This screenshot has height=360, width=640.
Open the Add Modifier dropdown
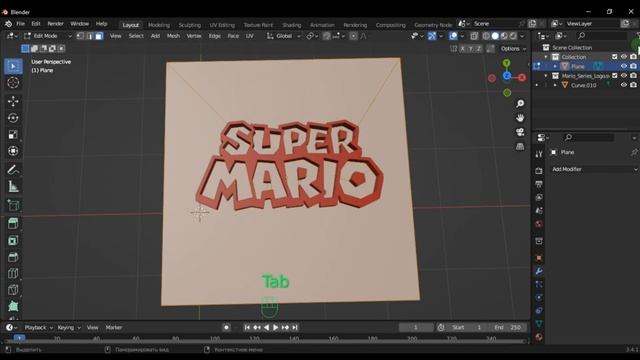tap(594, 169)
